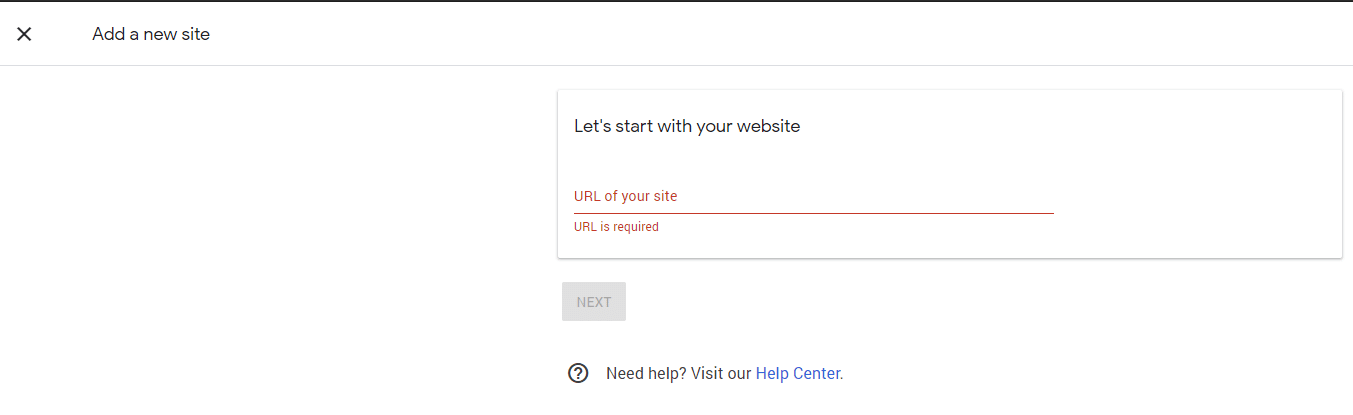The image size is (1353, 415).
Task: Click the 'Add a new site' page title
Action: [151, 34]
